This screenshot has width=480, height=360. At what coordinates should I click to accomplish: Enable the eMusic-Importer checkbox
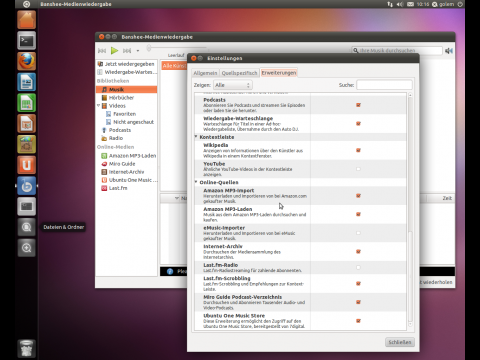coord(358,233)
